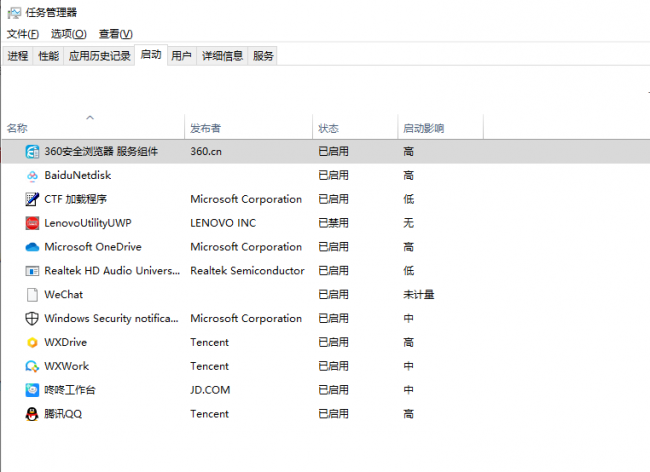
Task: Click the 360.cn publisher cell
Action: tap(206, 152)
